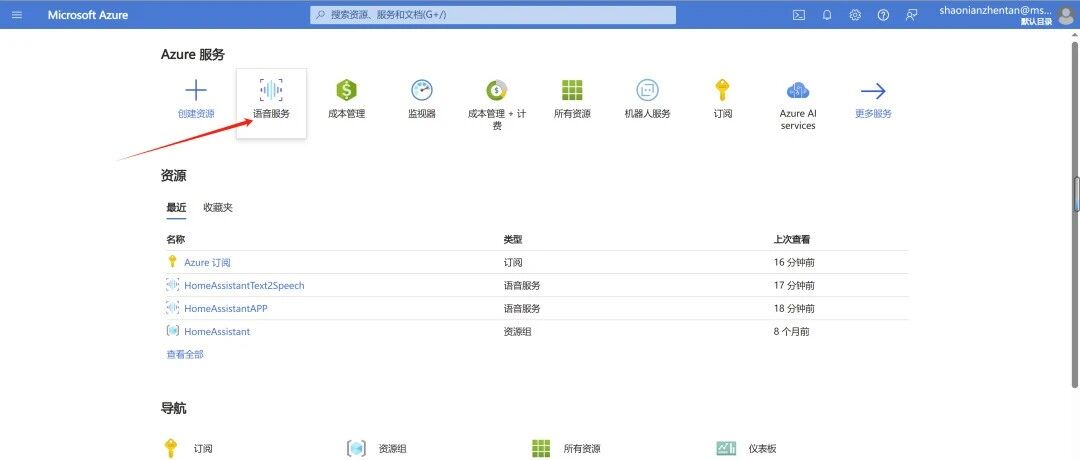1080x460 pixels.
Task: Open 资源组 cube icon under 导航
Action: (x=355, y=448)
